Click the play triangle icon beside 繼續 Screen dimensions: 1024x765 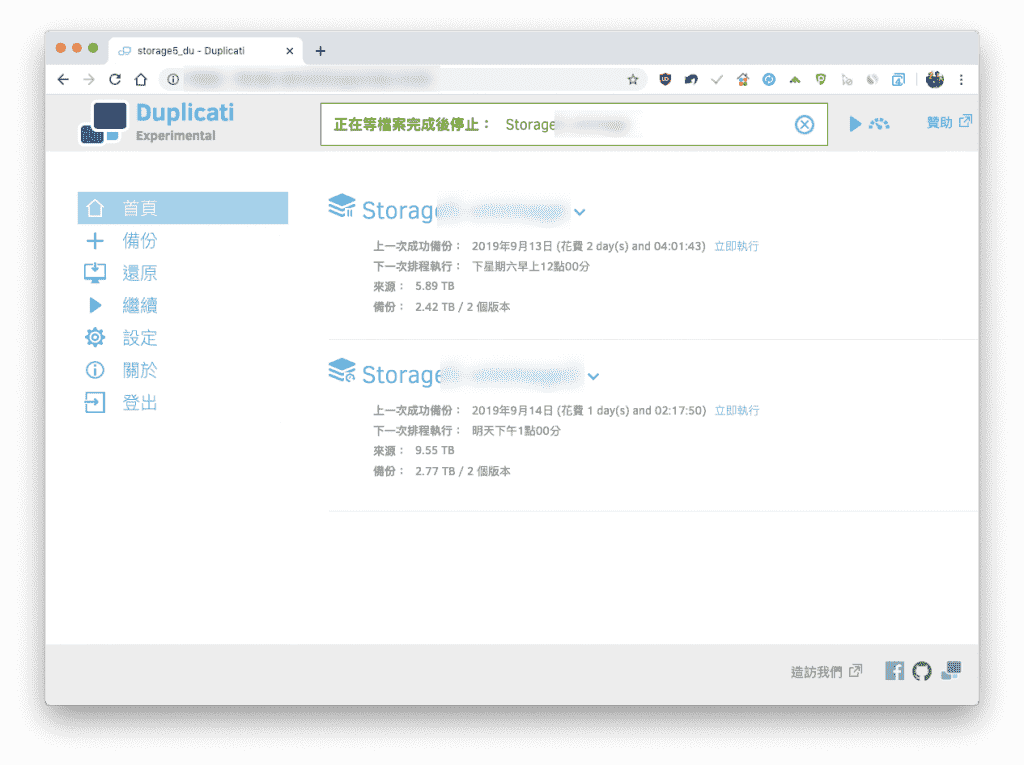[95, 305]
